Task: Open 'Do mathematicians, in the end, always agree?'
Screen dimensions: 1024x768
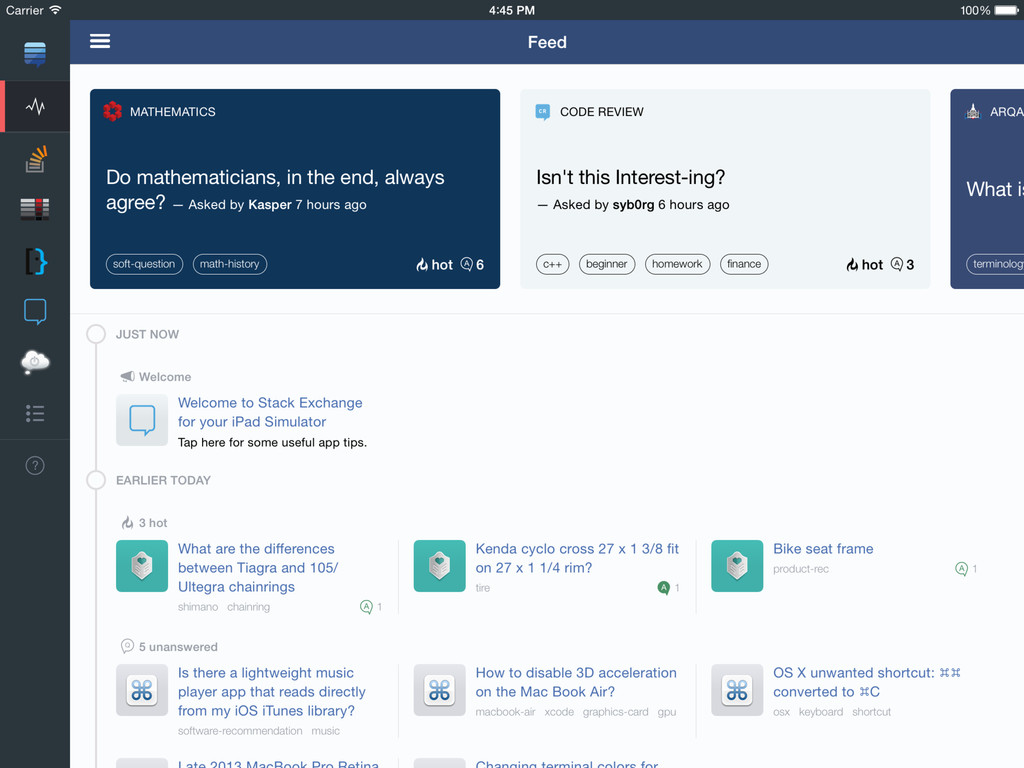Action: pos(276,189)
